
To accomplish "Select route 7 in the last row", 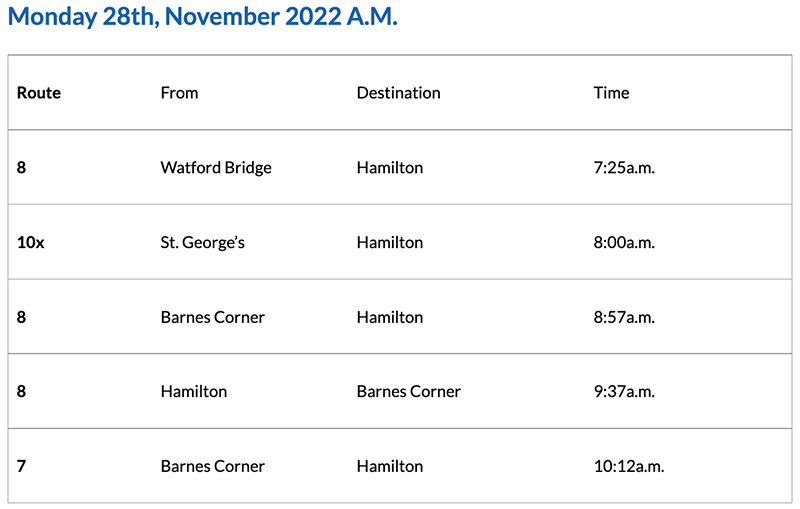I will 22,466.
